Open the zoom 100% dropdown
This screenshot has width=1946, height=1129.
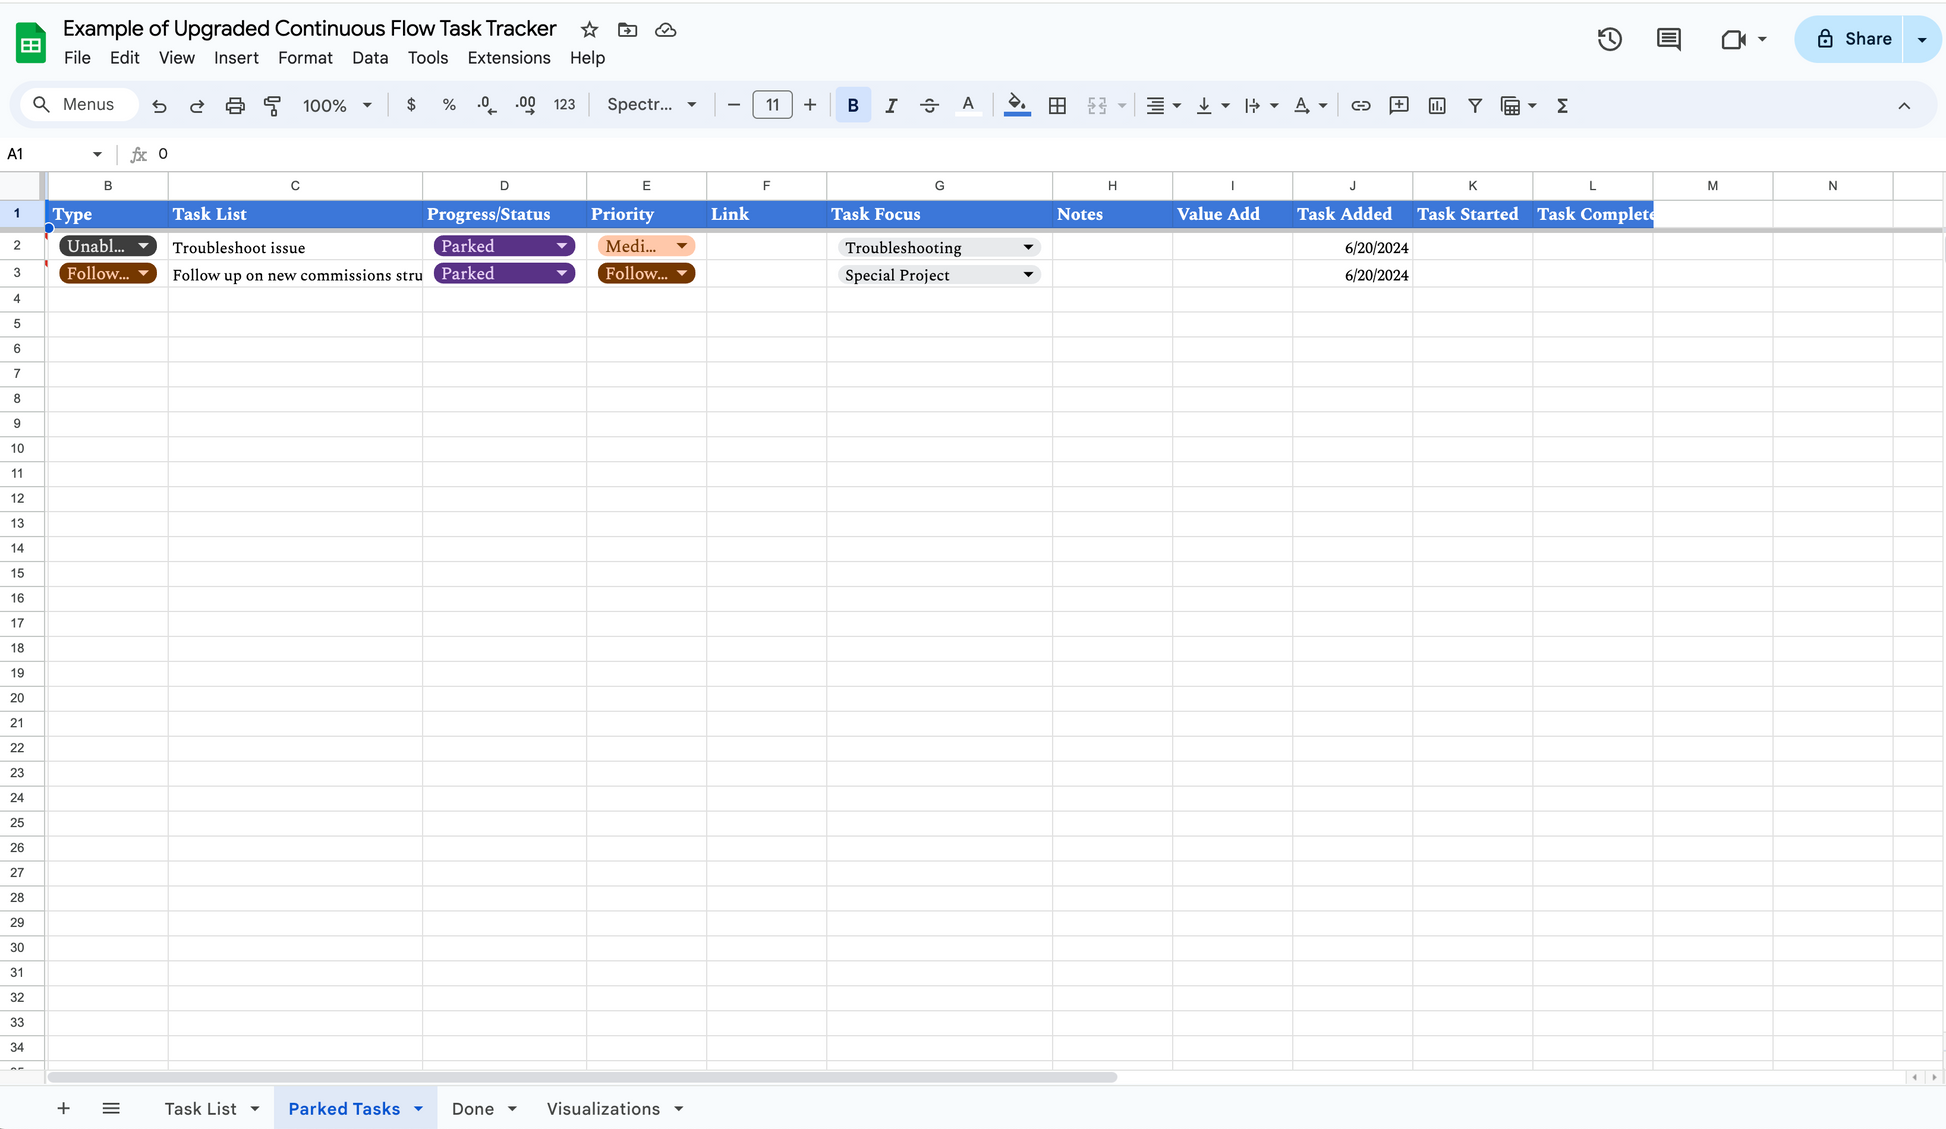tap(337, 105)
